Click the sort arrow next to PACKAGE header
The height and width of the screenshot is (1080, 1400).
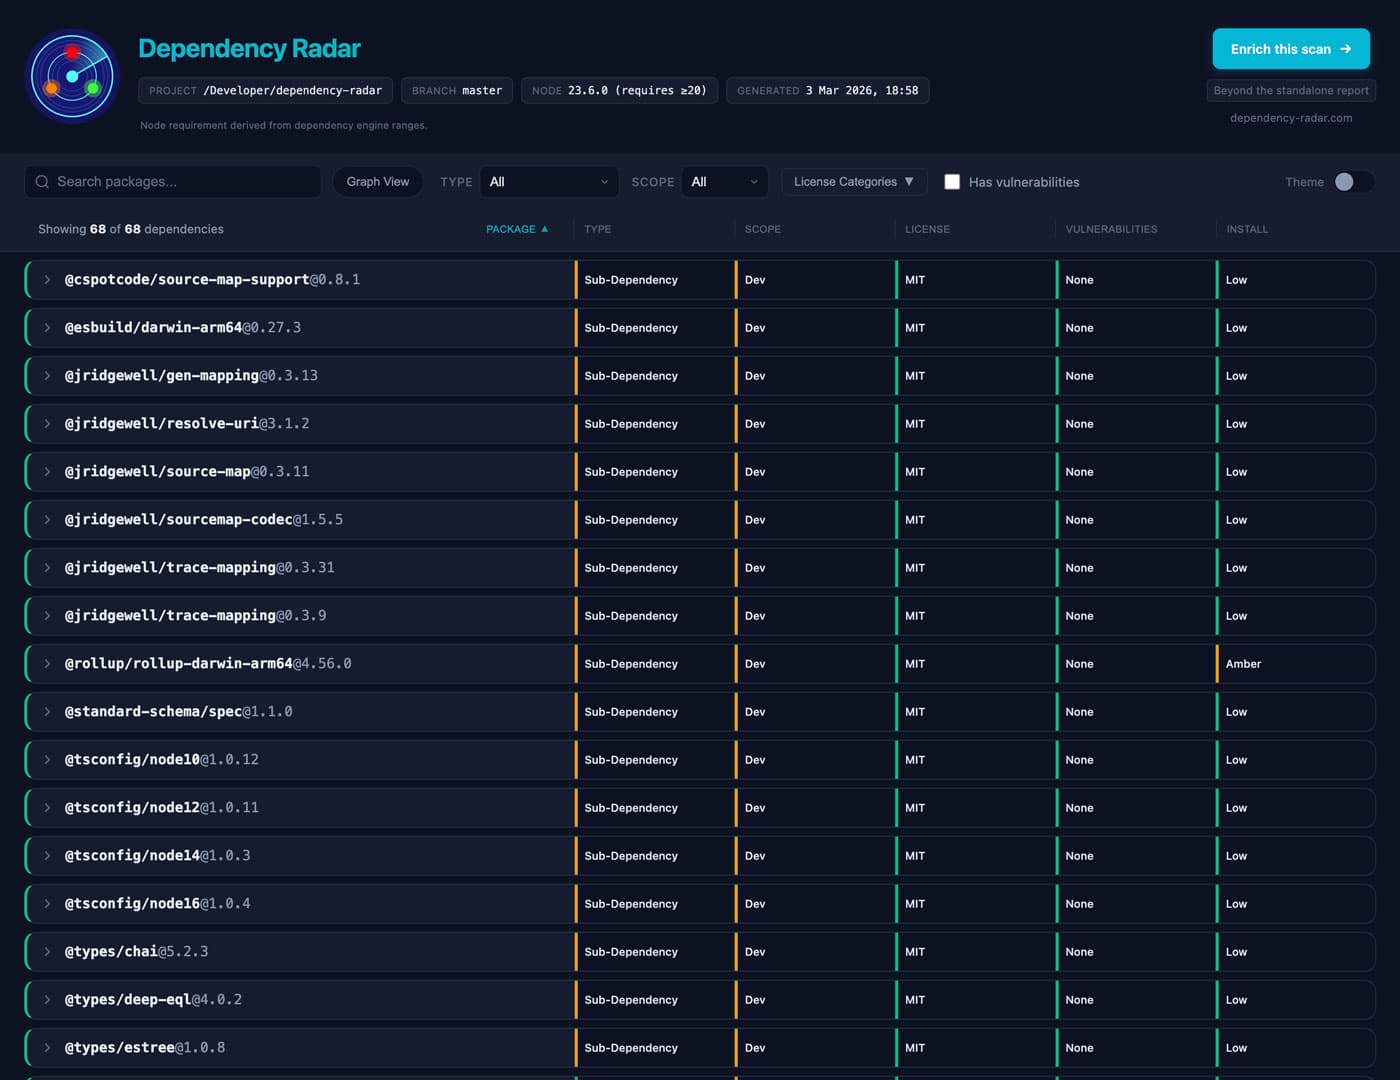coord(545,229)
